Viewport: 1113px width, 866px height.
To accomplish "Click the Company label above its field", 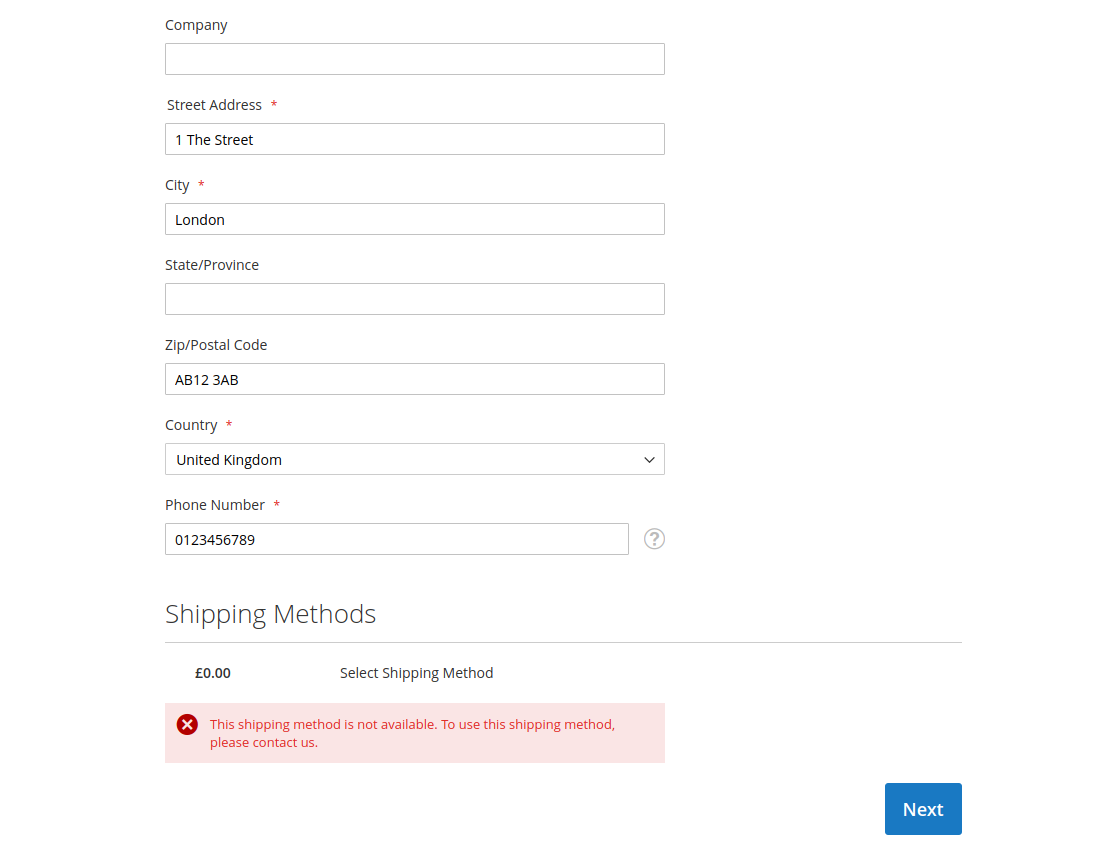I will tap(196, 25).
